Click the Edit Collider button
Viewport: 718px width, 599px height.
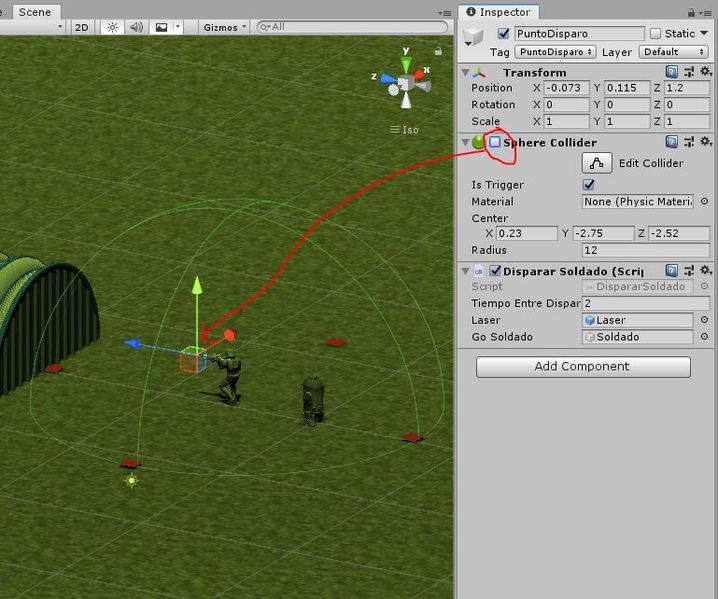click(x=597, y=163)
